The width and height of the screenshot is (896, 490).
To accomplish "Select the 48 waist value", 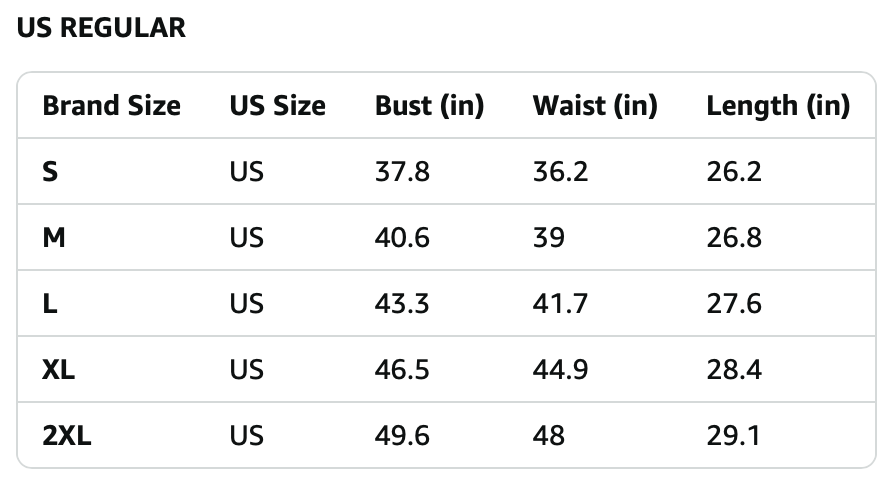I will point(549,436).
